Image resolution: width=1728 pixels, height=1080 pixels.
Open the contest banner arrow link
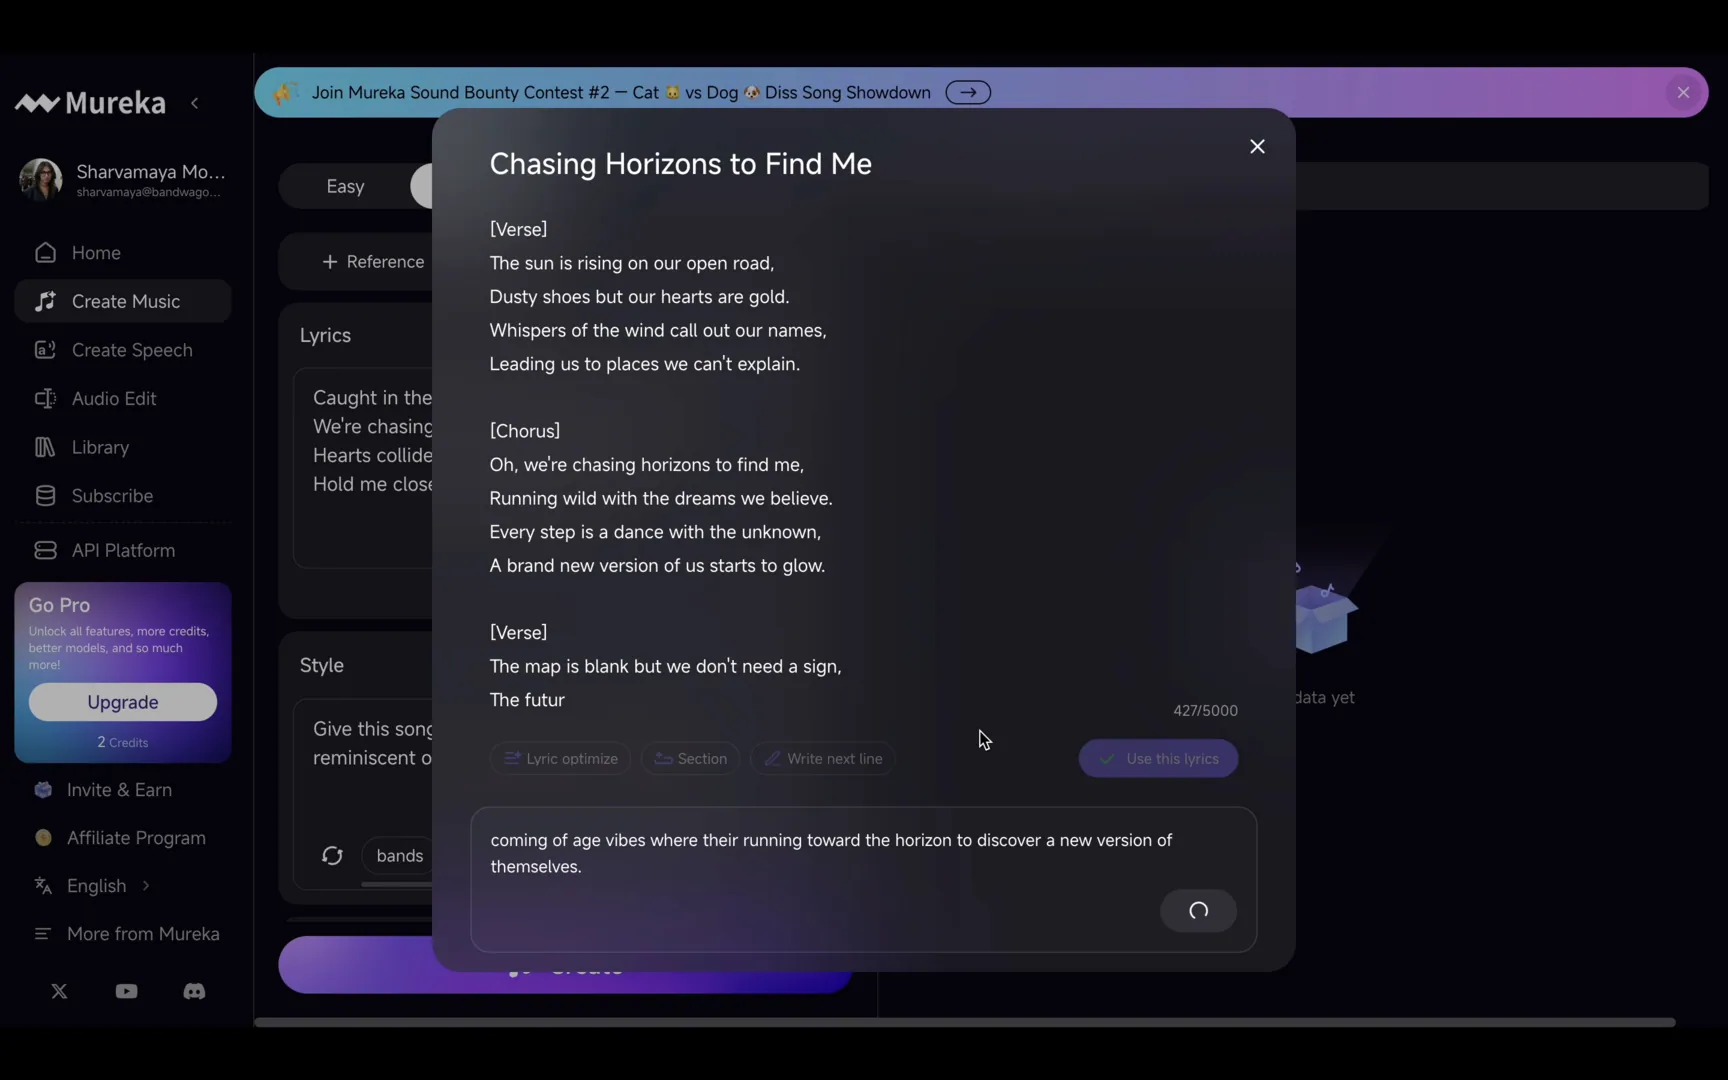pos(967,93)
